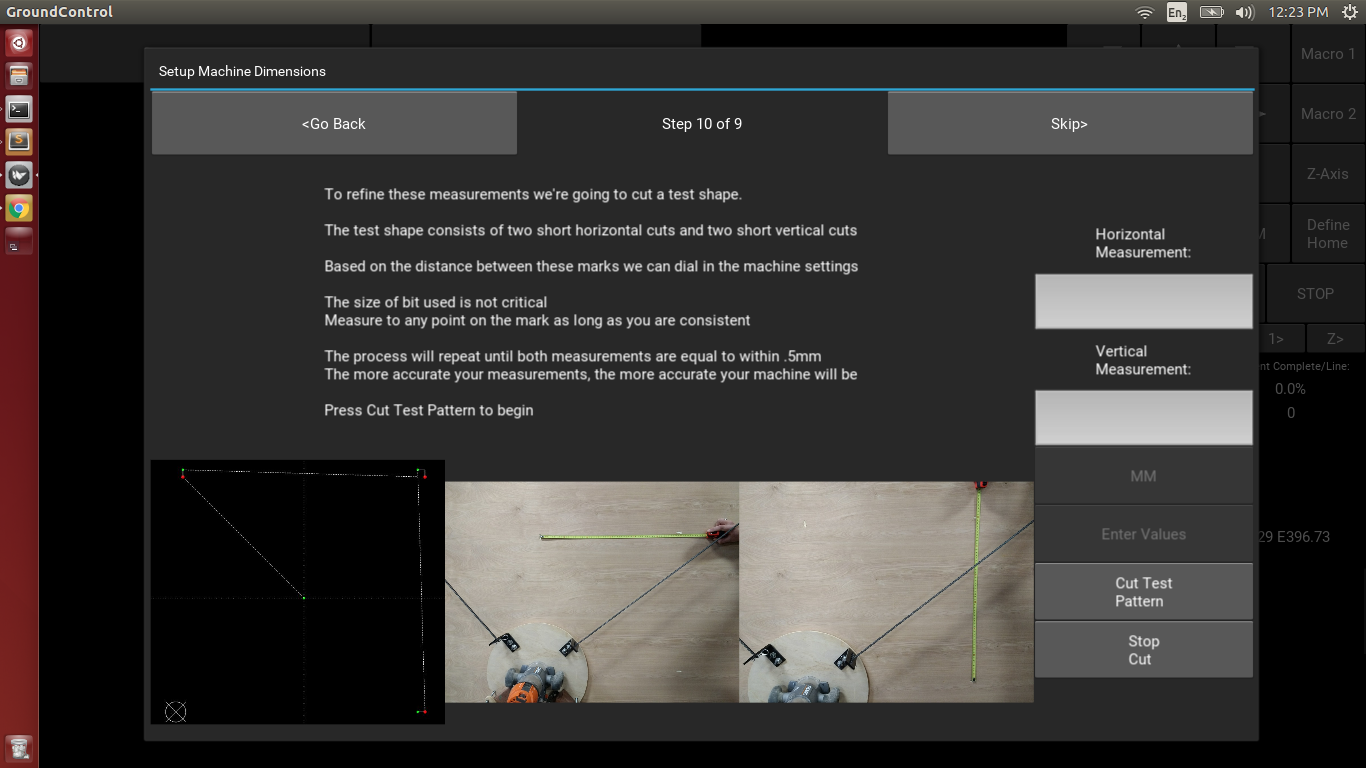Screen dimensions: 1366x768
Task: Click <Go Back in the setup wizard
Action: click(x=334, y=123)
